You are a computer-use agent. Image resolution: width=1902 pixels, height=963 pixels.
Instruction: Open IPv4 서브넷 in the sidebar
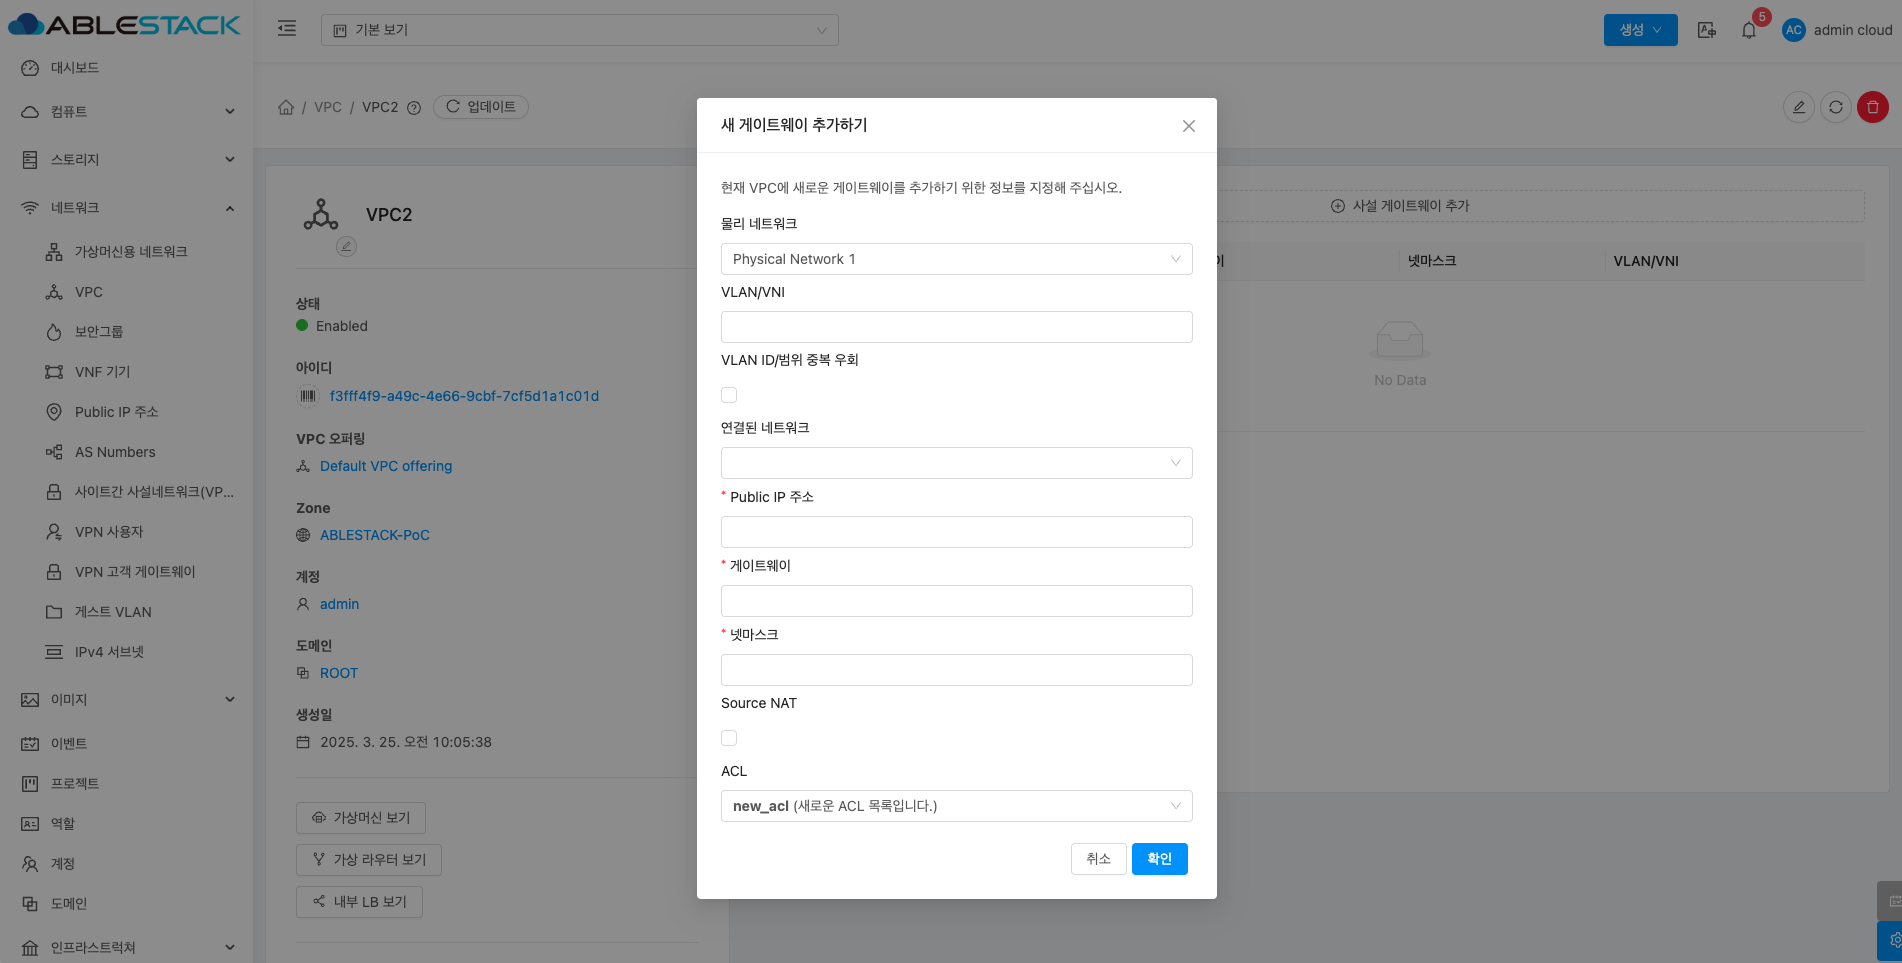point(127,652)
